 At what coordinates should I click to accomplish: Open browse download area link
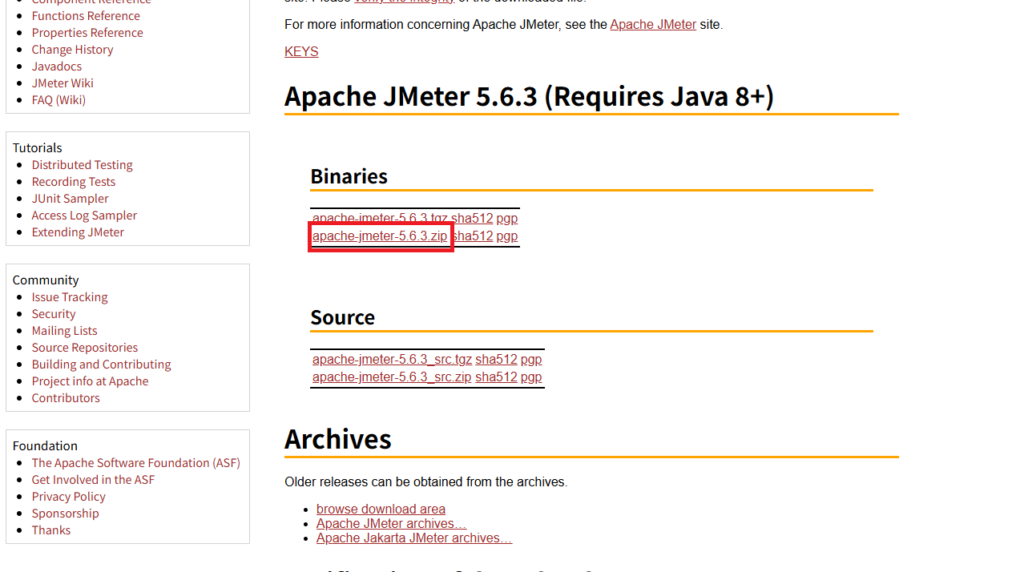tap(381, 509)
